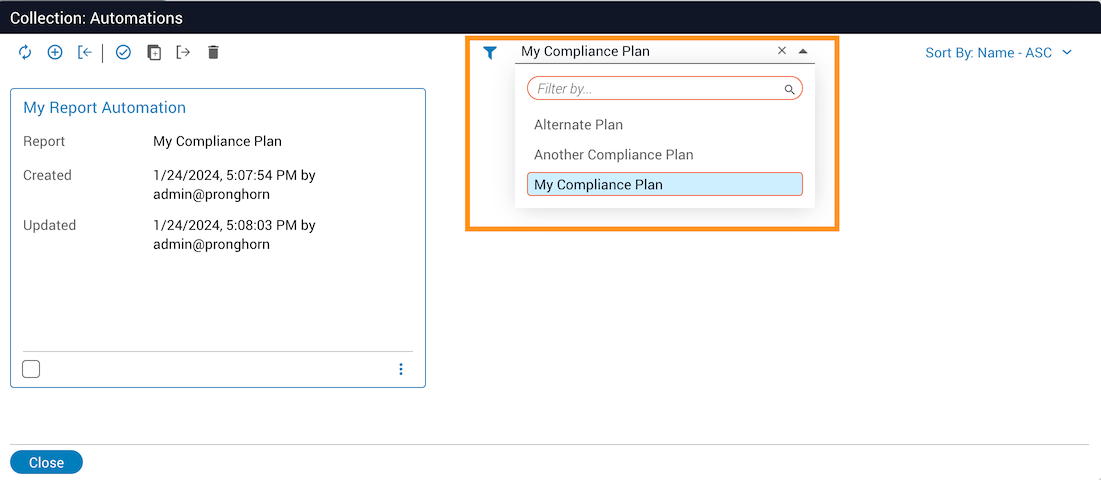The width and height of the screenshot is (1101, 480).
Task: Click the add new automation plus icon
Action: tap(55, 52)
